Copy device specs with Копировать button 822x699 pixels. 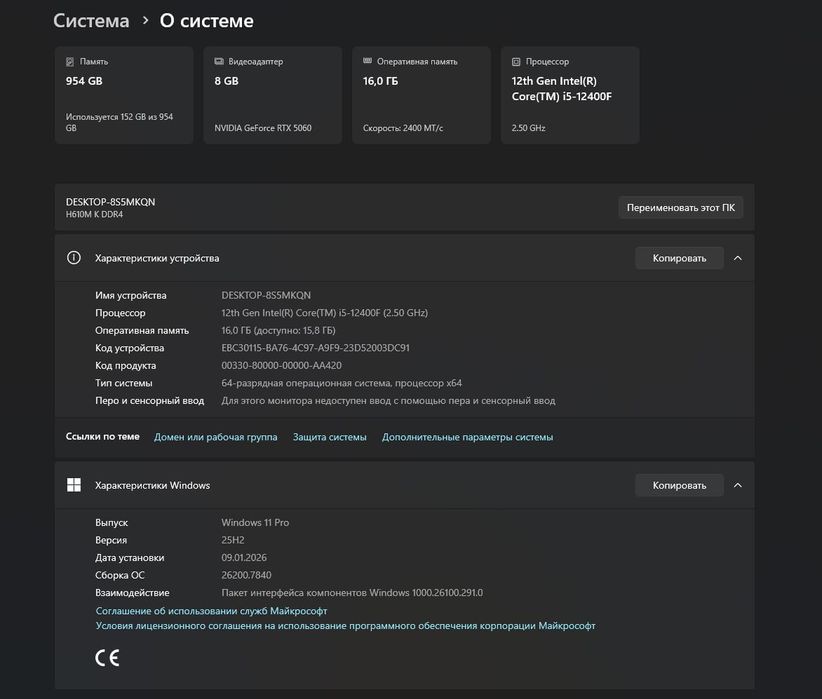(x=679, y=258)
